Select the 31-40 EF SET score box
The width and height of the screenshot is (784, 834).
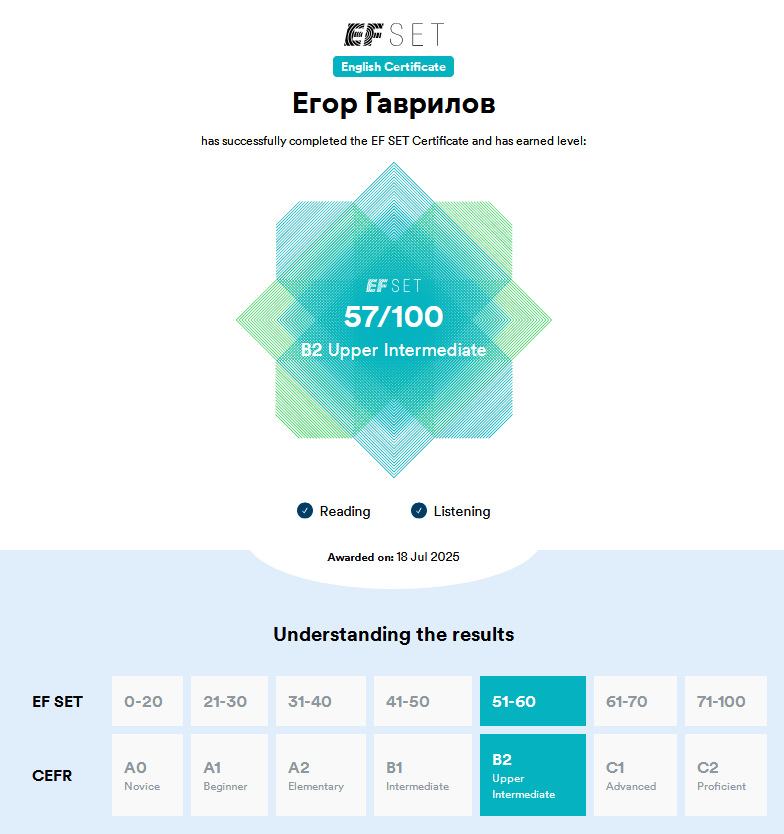click(x=320, y=701)
